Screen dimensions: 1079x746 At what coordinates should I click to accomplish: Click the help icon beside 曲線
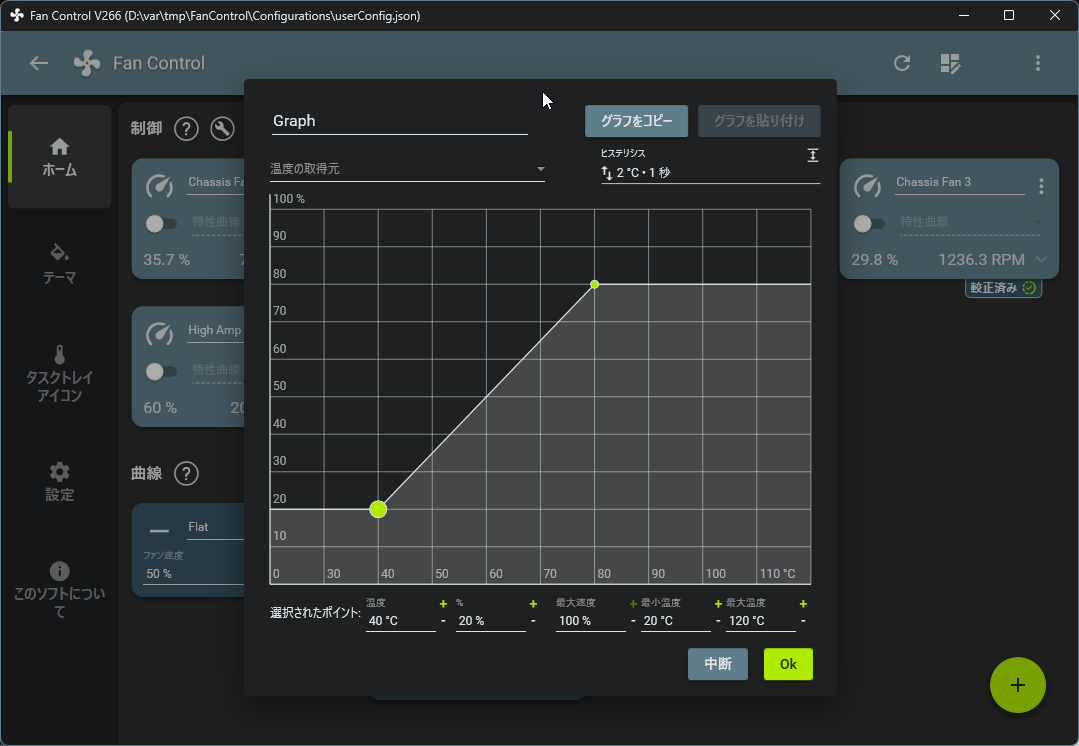(186, 473)
